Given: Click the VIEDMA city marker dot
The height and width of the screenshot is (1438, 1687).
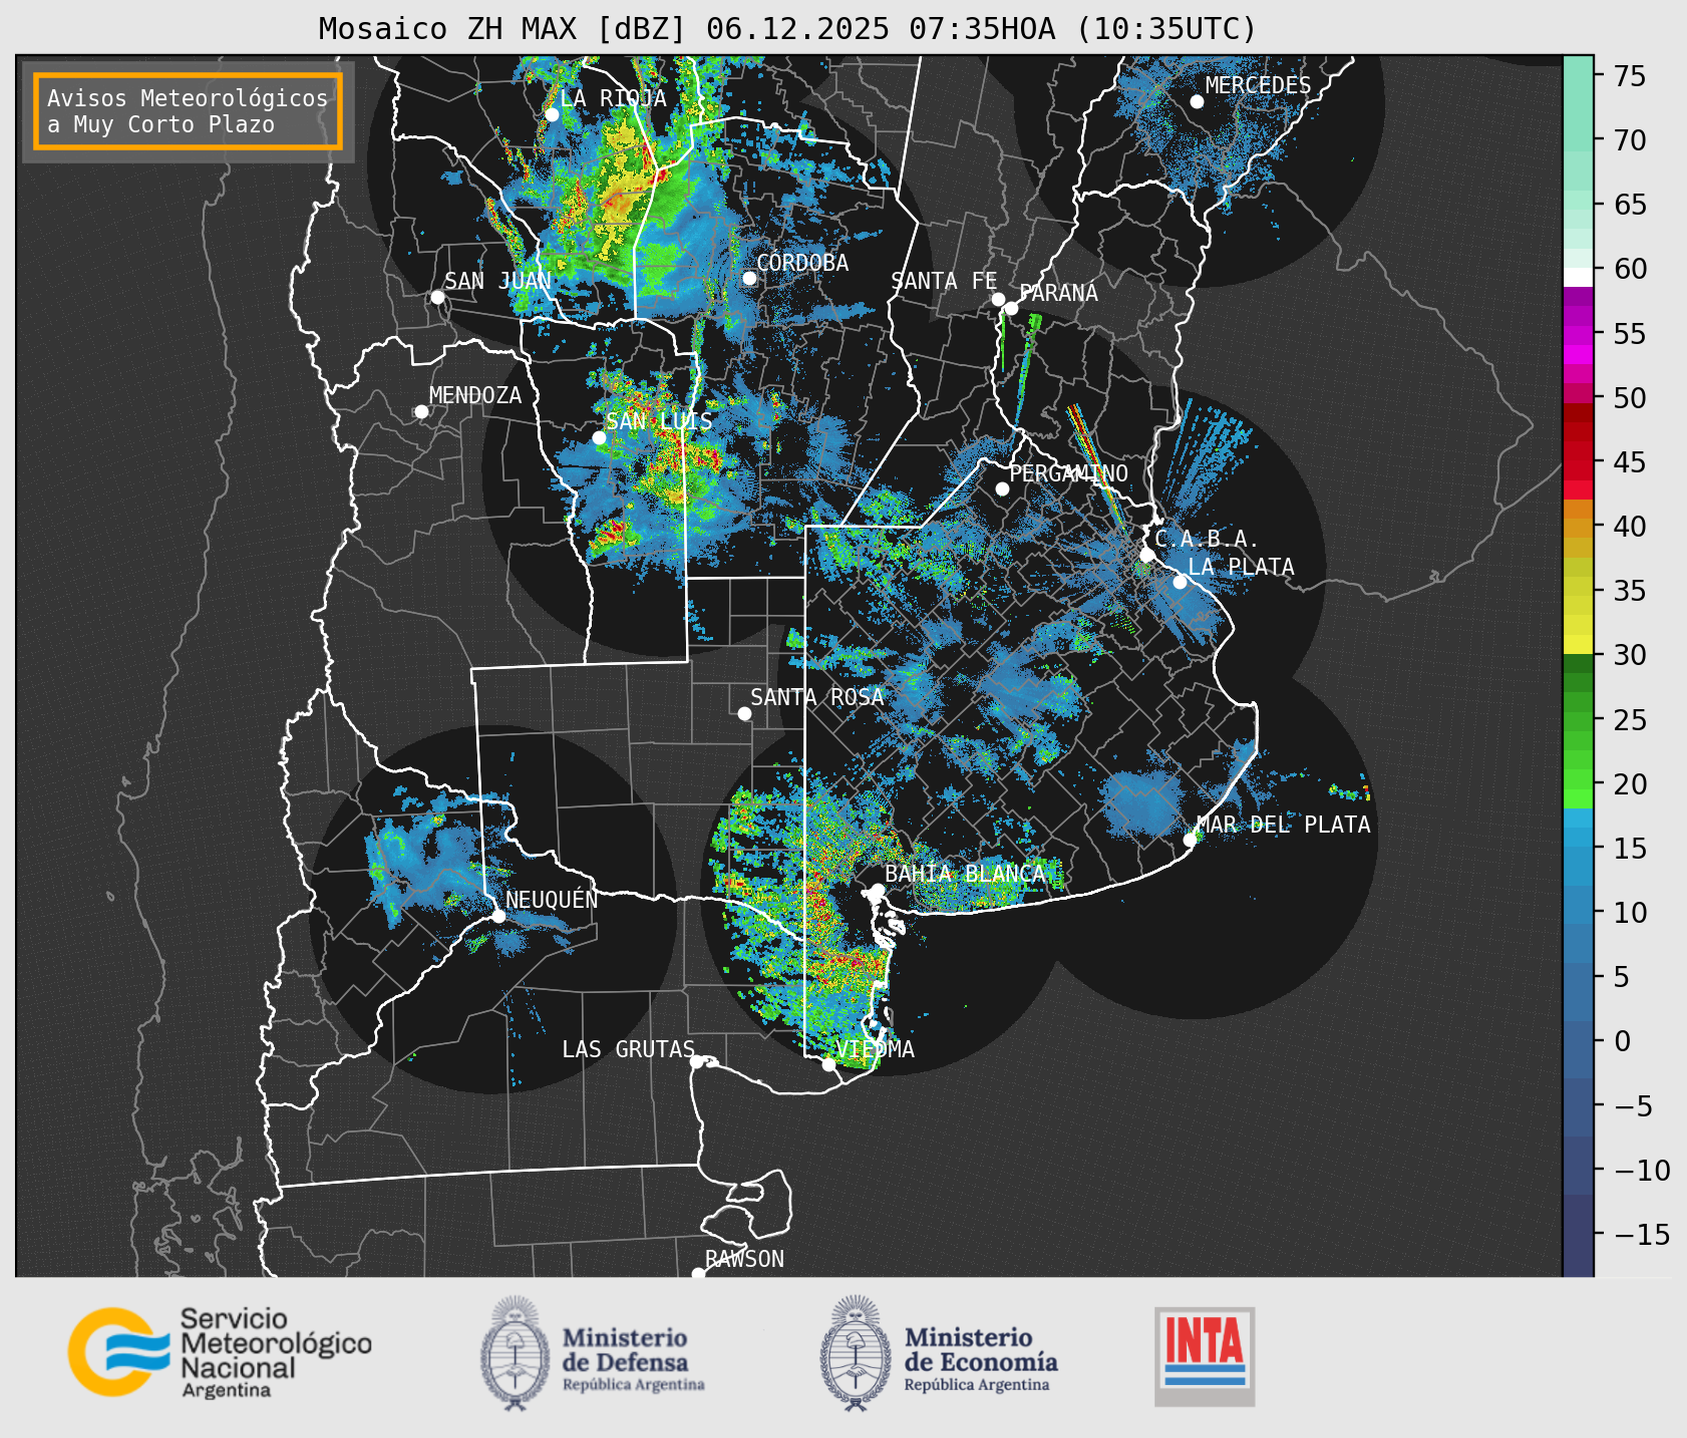Looking at the screenshot, I should click(x=828, y=1064).
